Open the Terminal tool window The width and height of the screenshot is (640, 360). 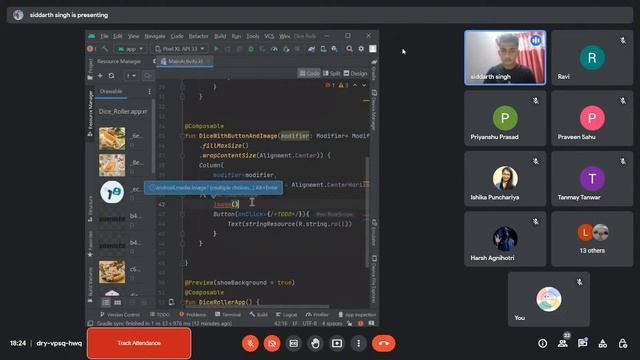[x=228, y=315]
